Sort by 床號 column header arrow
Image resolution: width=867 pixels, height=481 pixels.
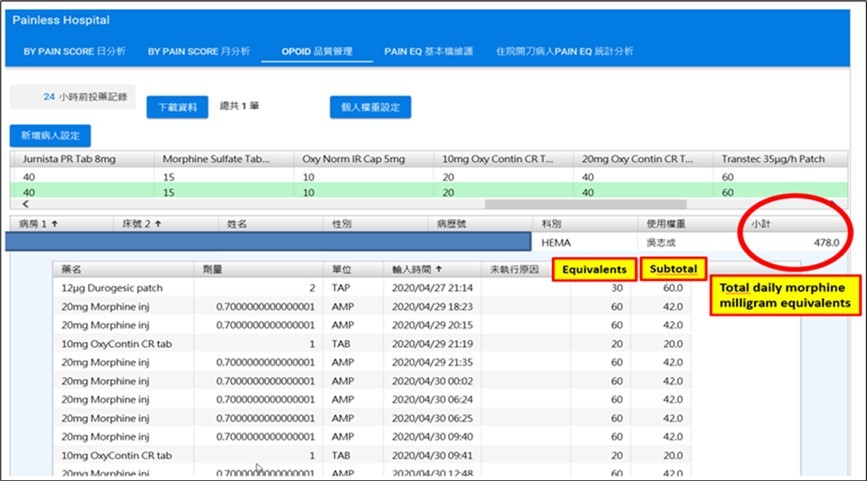157,224
